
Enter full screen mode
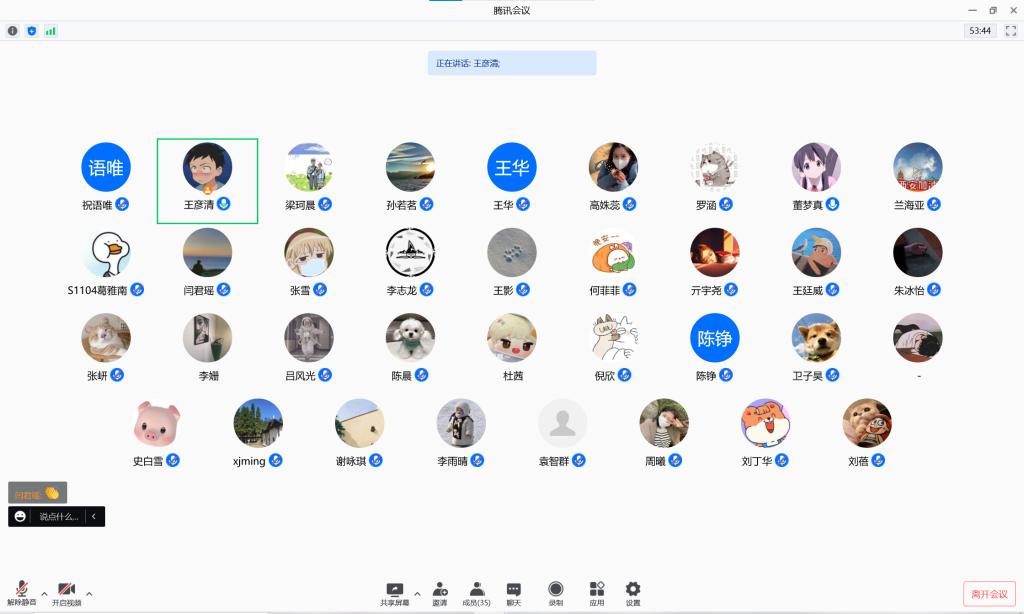tap(1010, 31)
